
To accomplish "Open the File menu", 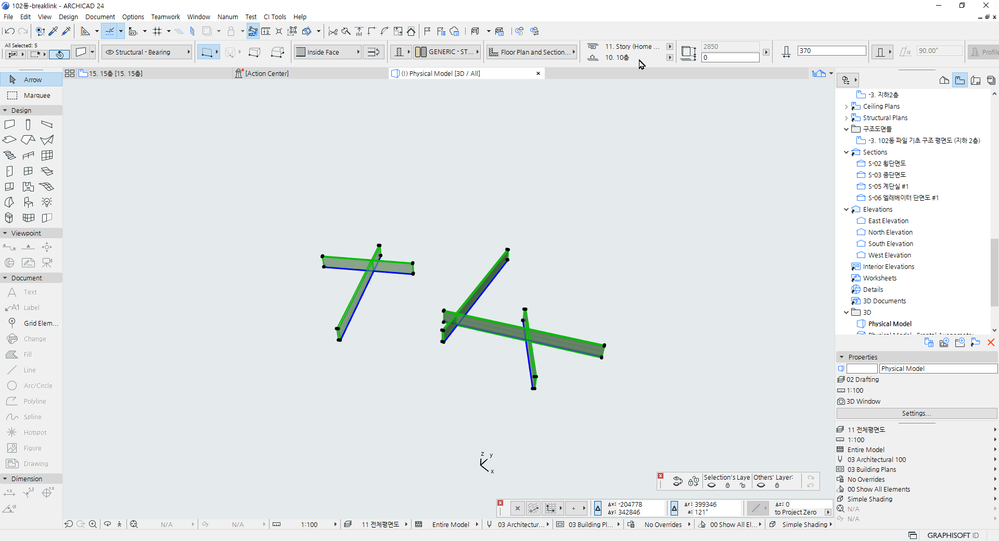I will pyautogui.click(x=8, y=17).
